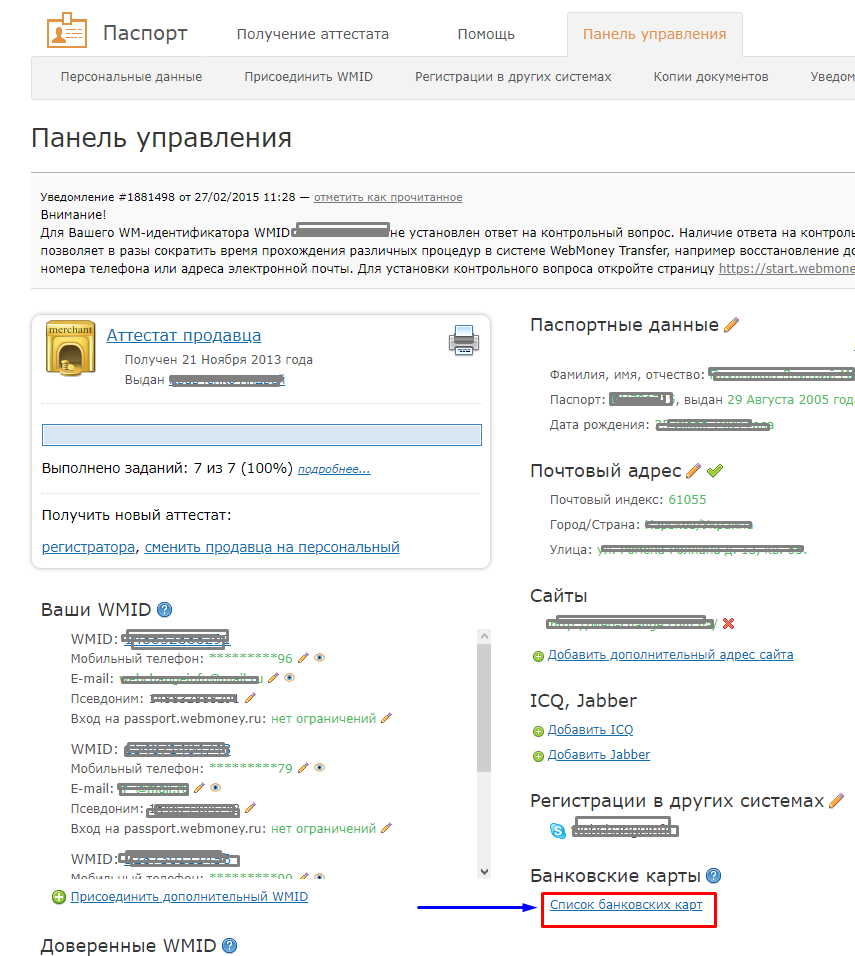Open Список банковских карт link
This screenshot has width=855, height=956.
pos(626,905)
